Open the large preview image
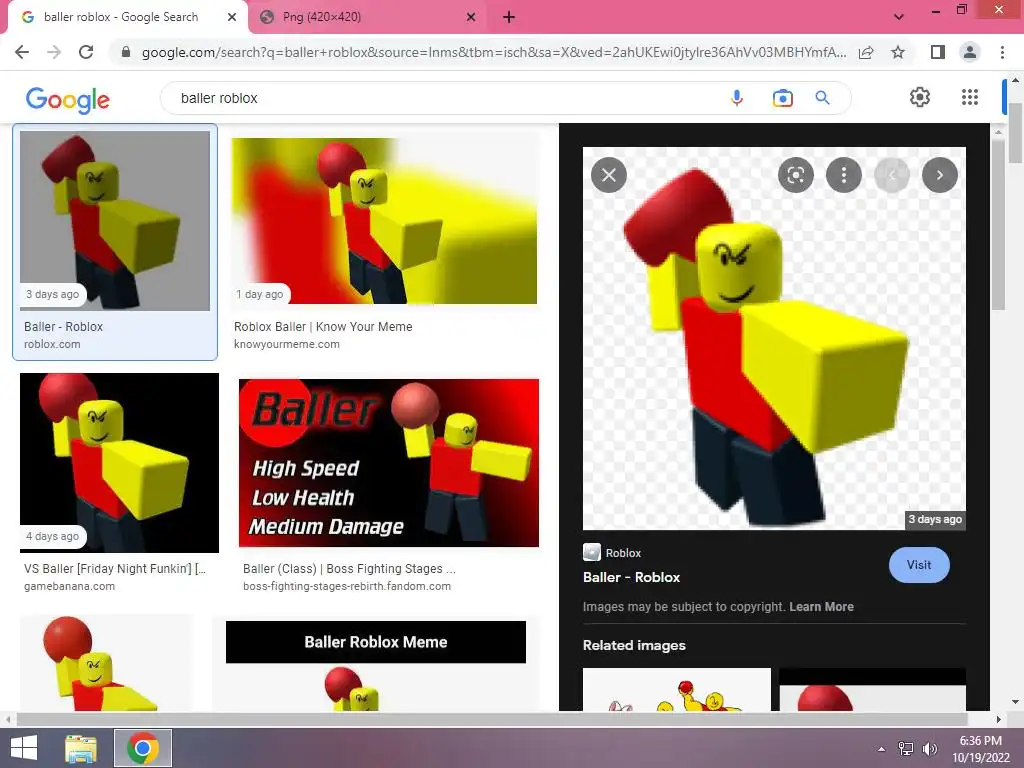Screen dimensions: 1024x768 pyautogui.click(x=774, y=338)
